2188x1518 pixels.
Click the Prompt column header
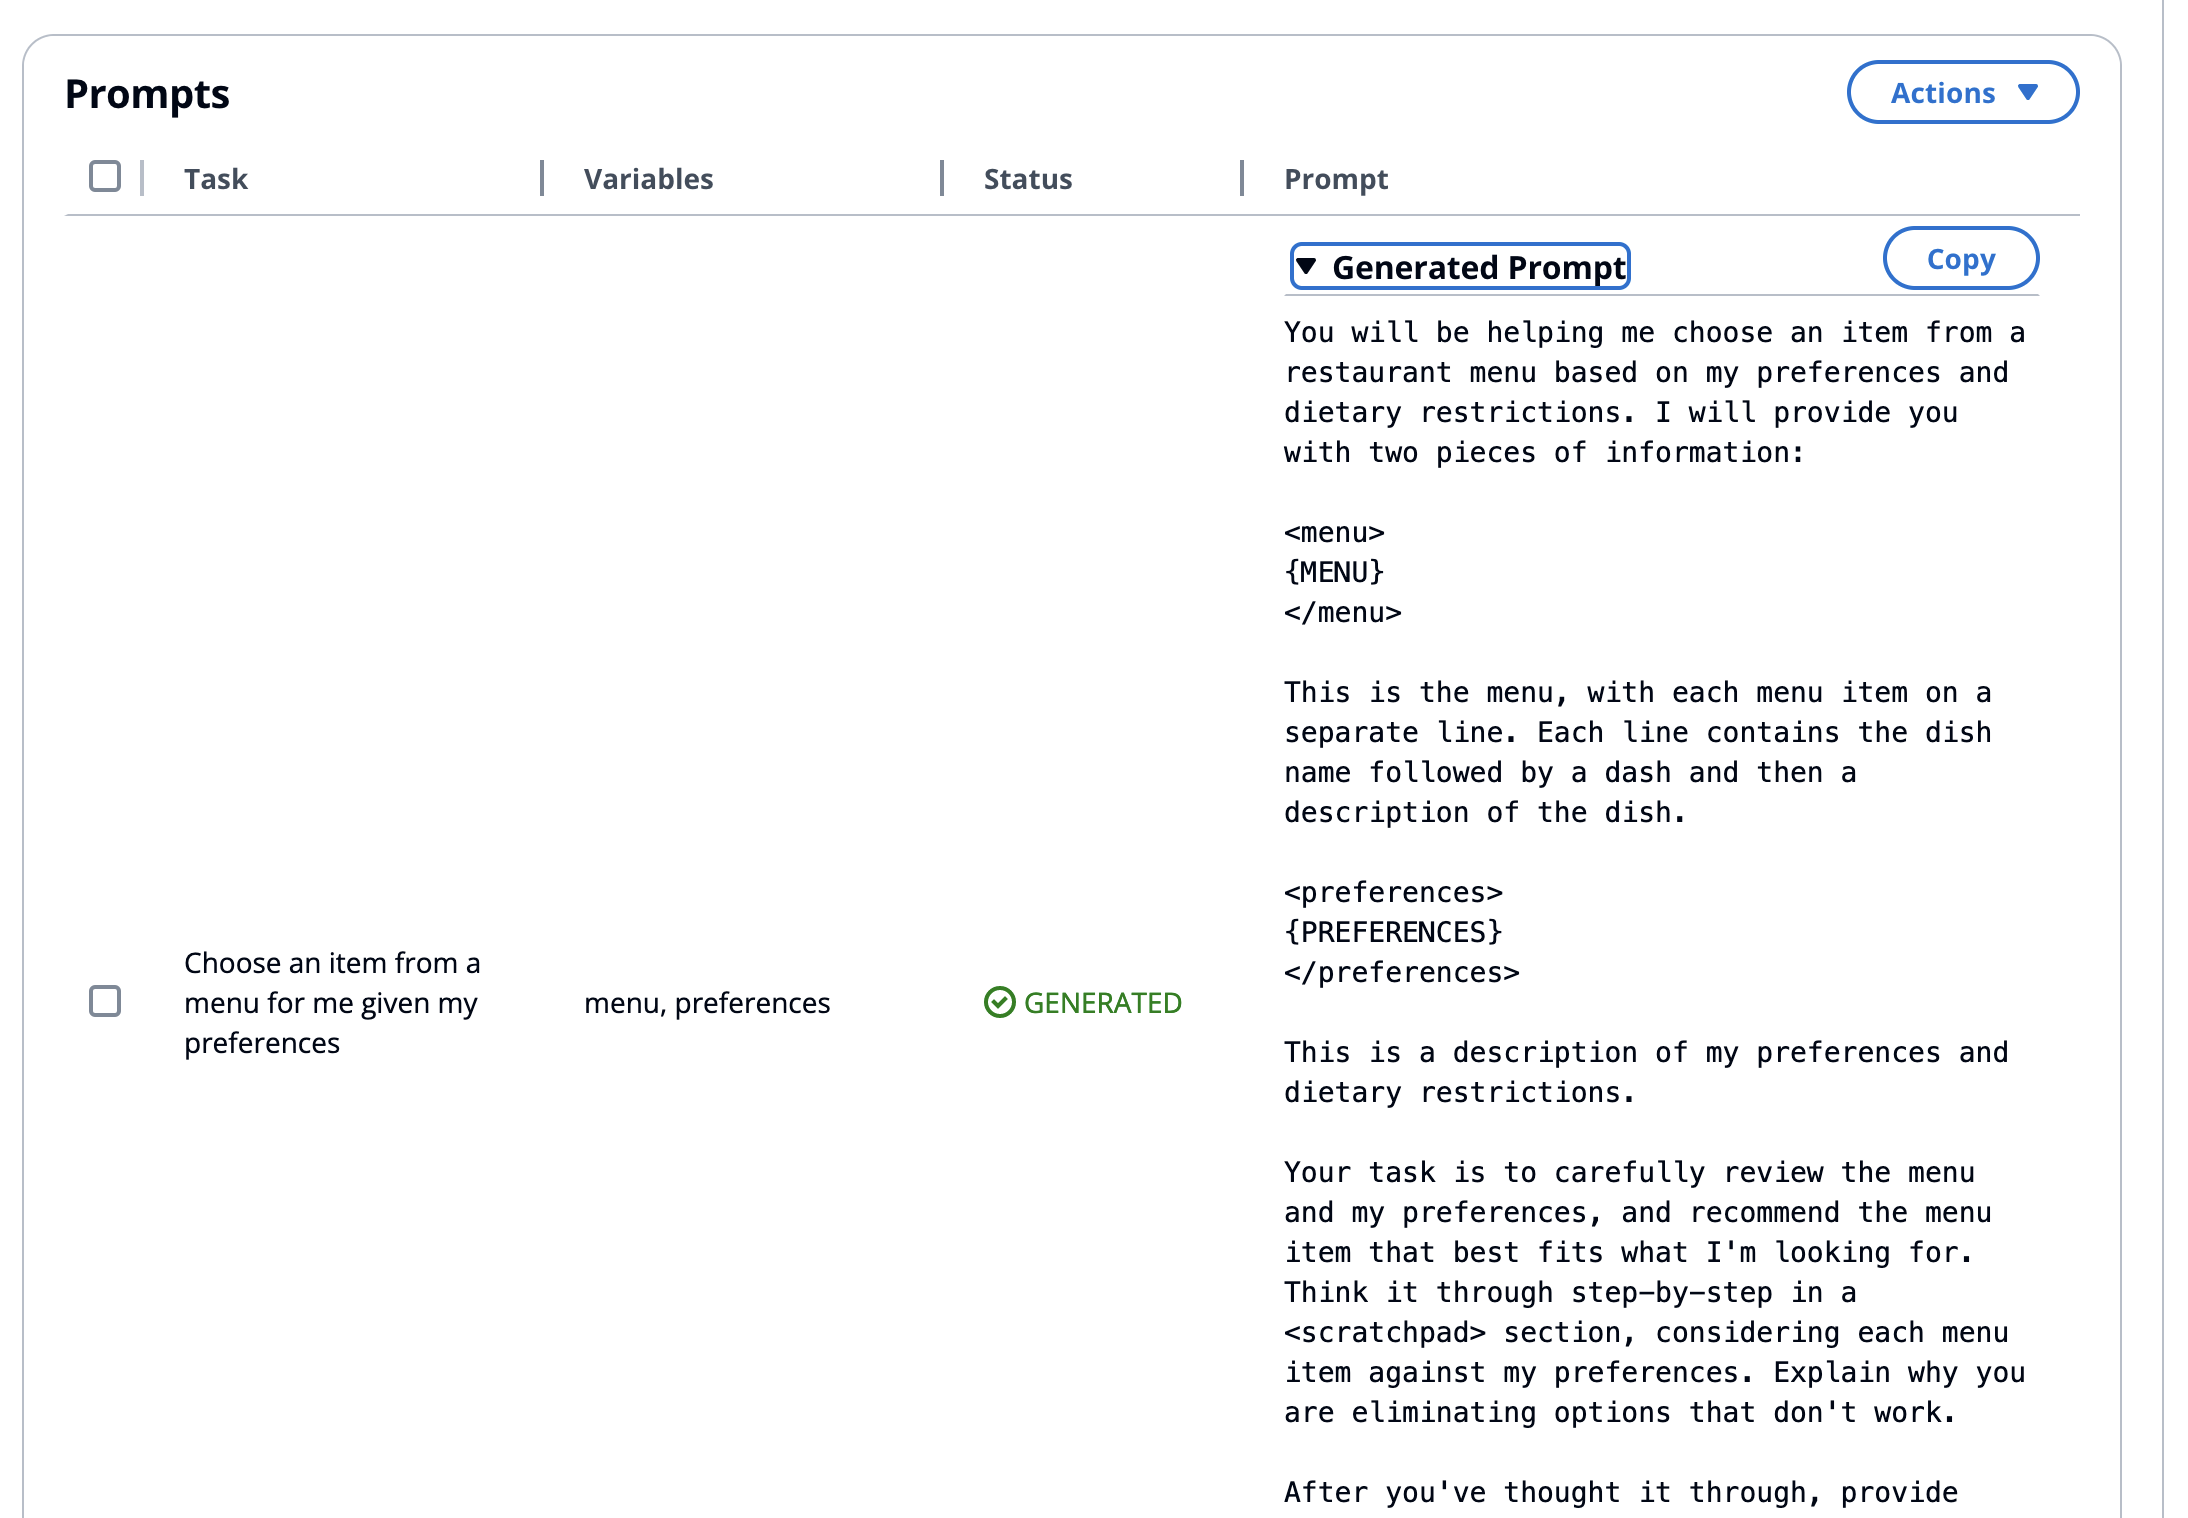(1336, 179)
